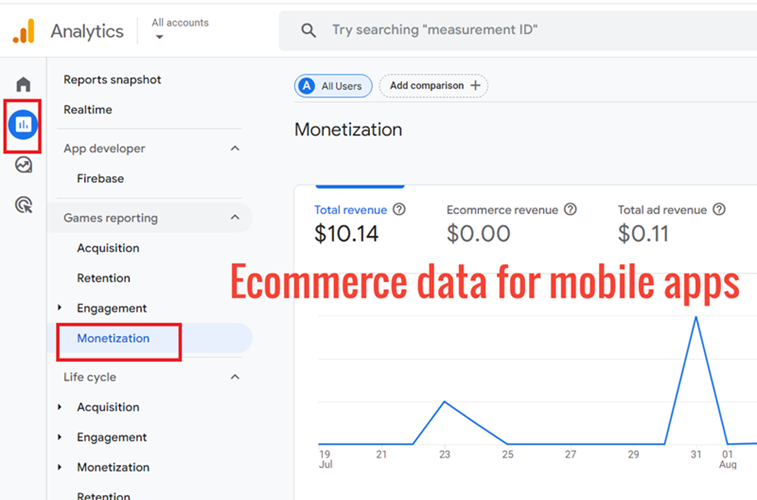Screen dimensions: 757x500
Task: Click the Life cycle section label
Action: pyautogui.click(x=90, y=377)
